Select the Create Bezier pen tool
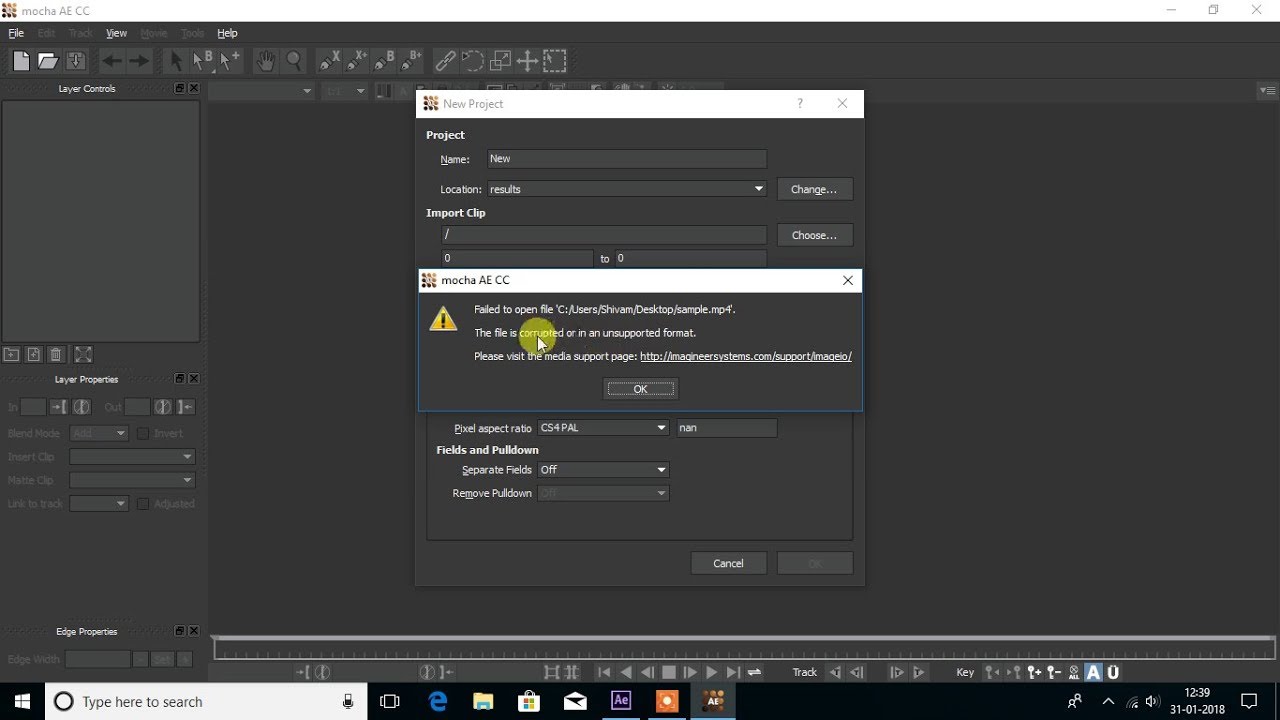The image size is (1280, 720). click(x=384, y=61)
